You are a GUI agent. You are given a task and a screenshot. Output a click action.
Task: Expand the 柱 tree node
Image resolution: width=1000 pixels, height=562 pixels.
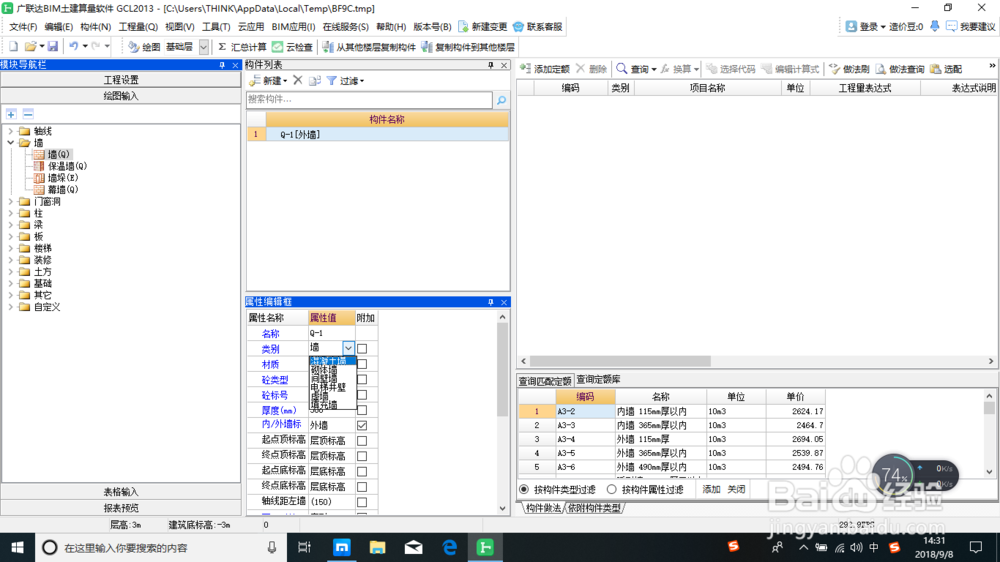click(x=11, y=213)
